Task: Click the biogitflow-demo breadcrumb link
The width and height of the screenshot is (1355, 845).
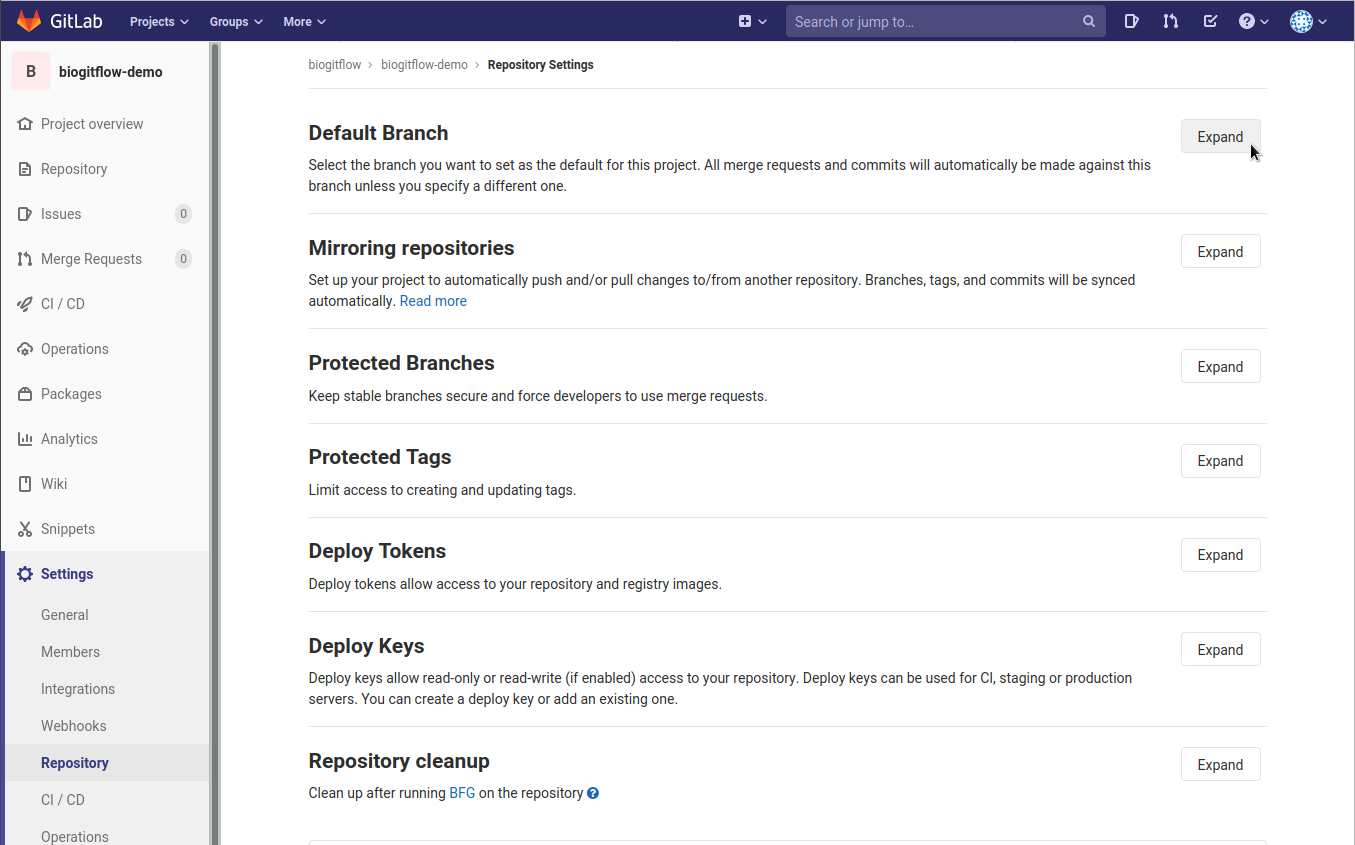Action: point(424,65)
